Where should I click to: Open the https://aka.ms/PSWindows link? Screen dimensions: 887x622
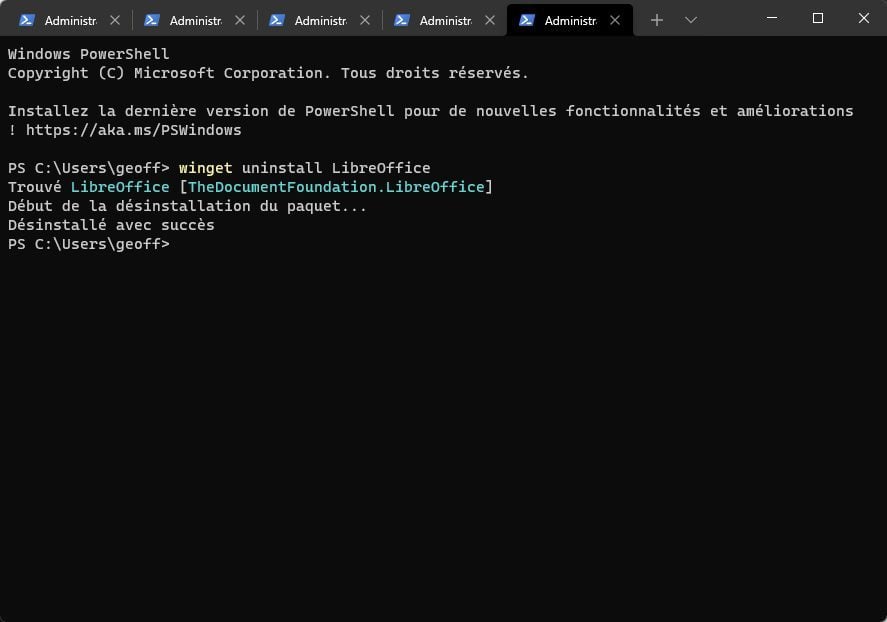[x=134, y=130]
